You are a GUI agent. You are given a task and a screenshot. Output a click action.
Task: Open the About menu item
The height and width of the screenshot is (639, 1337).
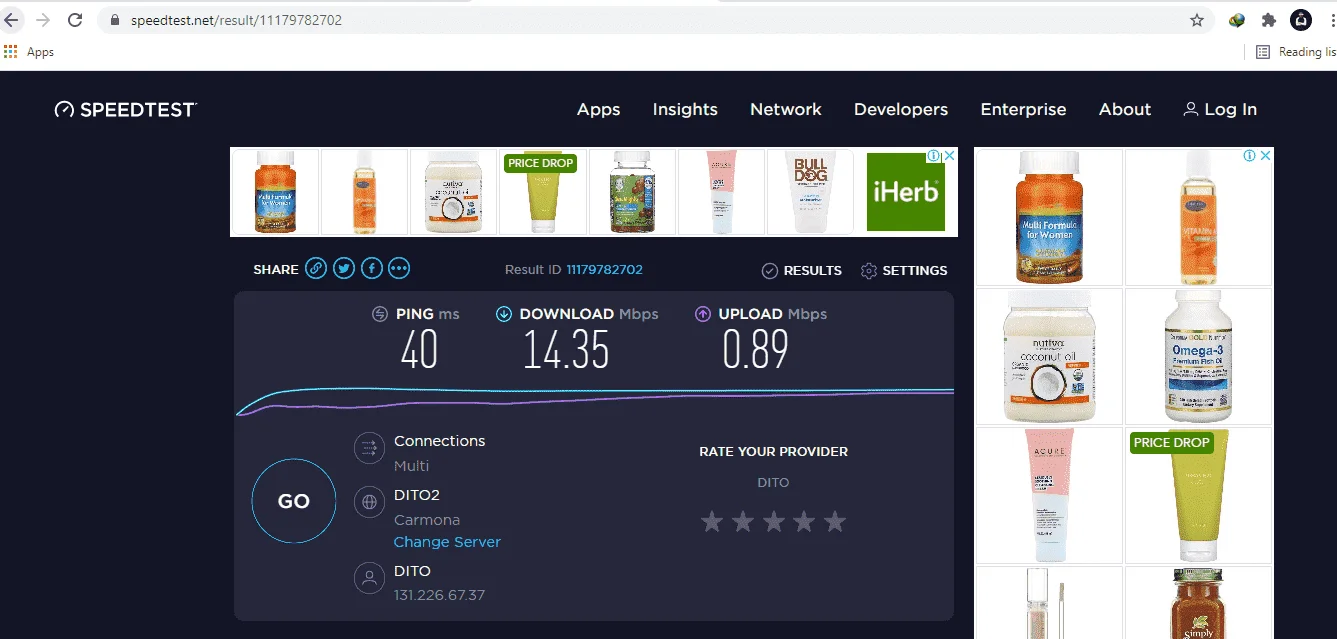(1125, 109)
